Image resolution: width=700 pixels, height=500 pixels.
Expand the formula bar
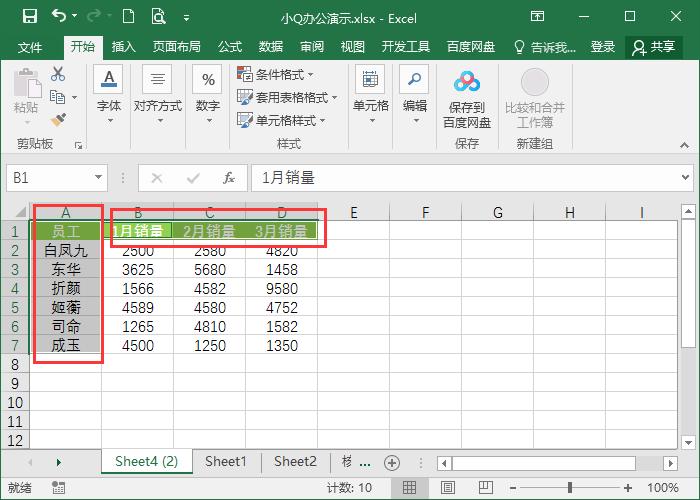tap(685, 177)
